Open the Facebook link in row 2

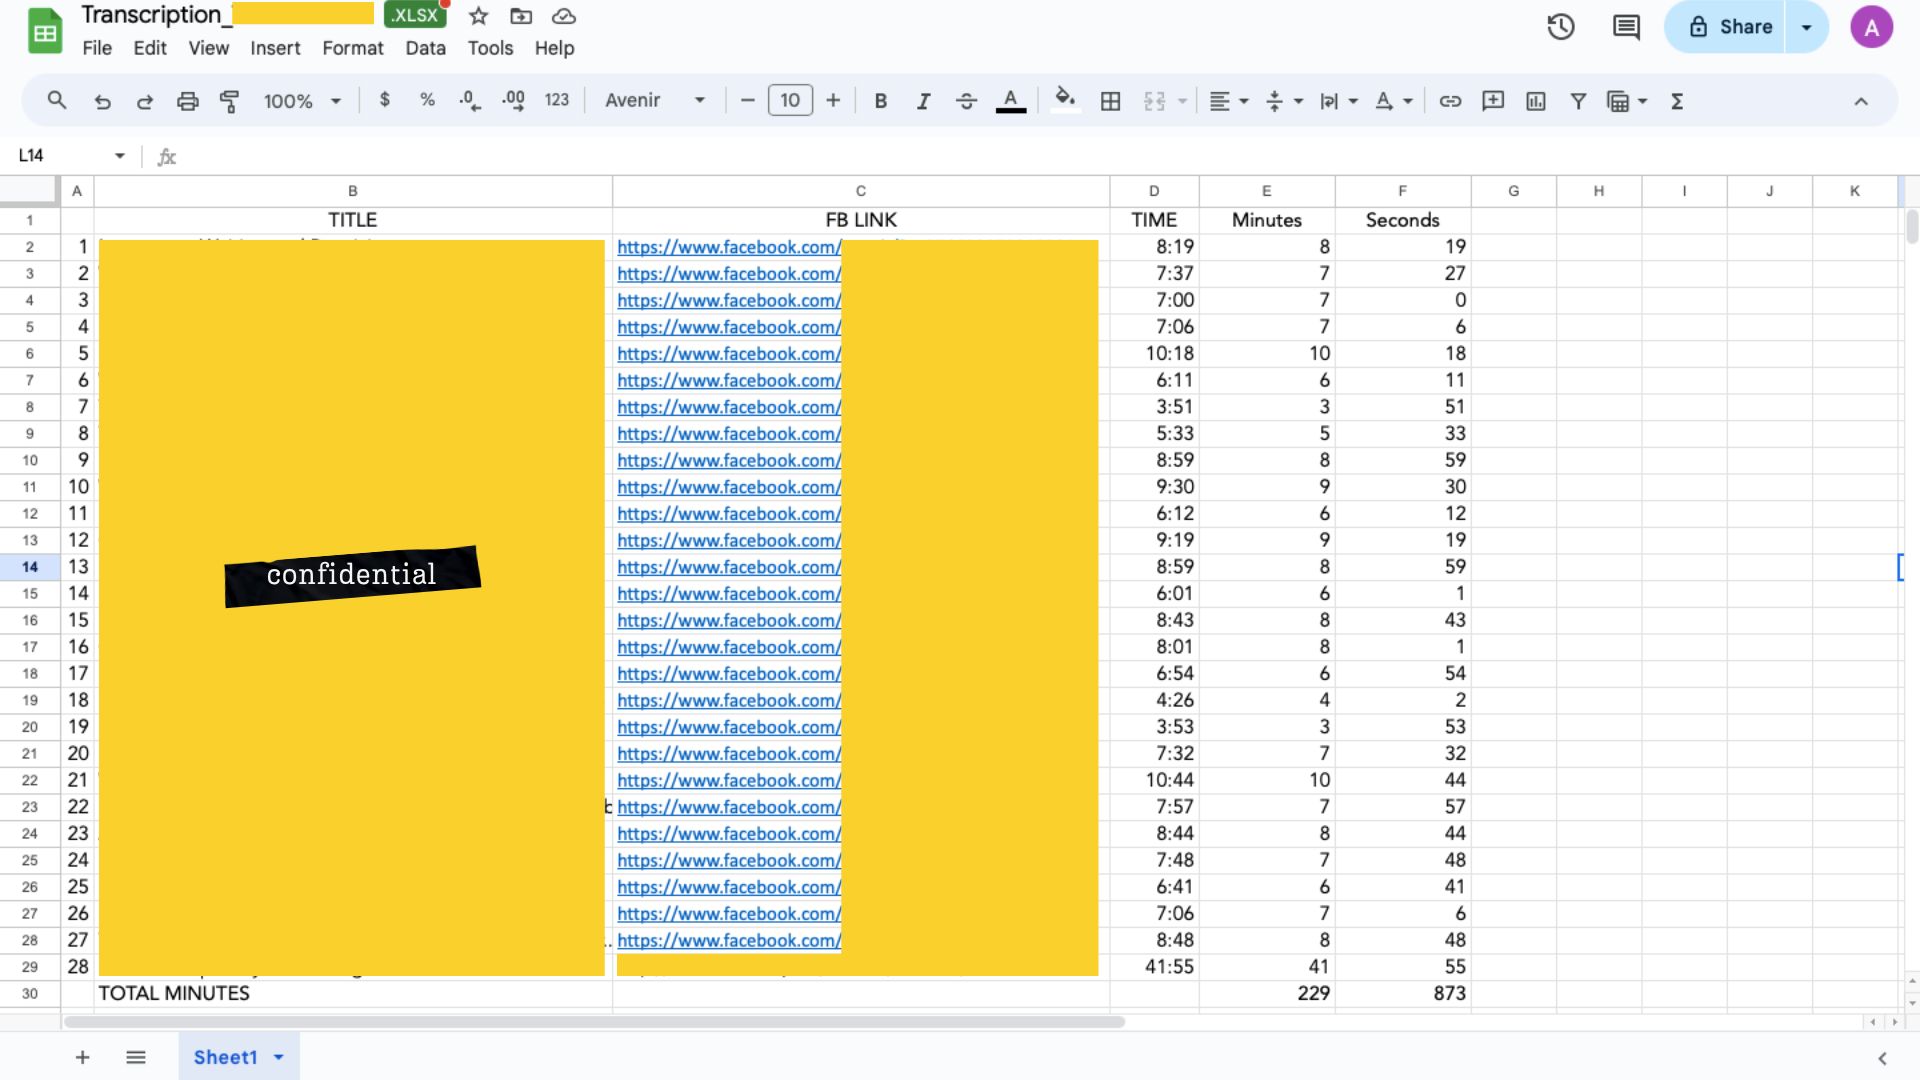tap(729, 247)
